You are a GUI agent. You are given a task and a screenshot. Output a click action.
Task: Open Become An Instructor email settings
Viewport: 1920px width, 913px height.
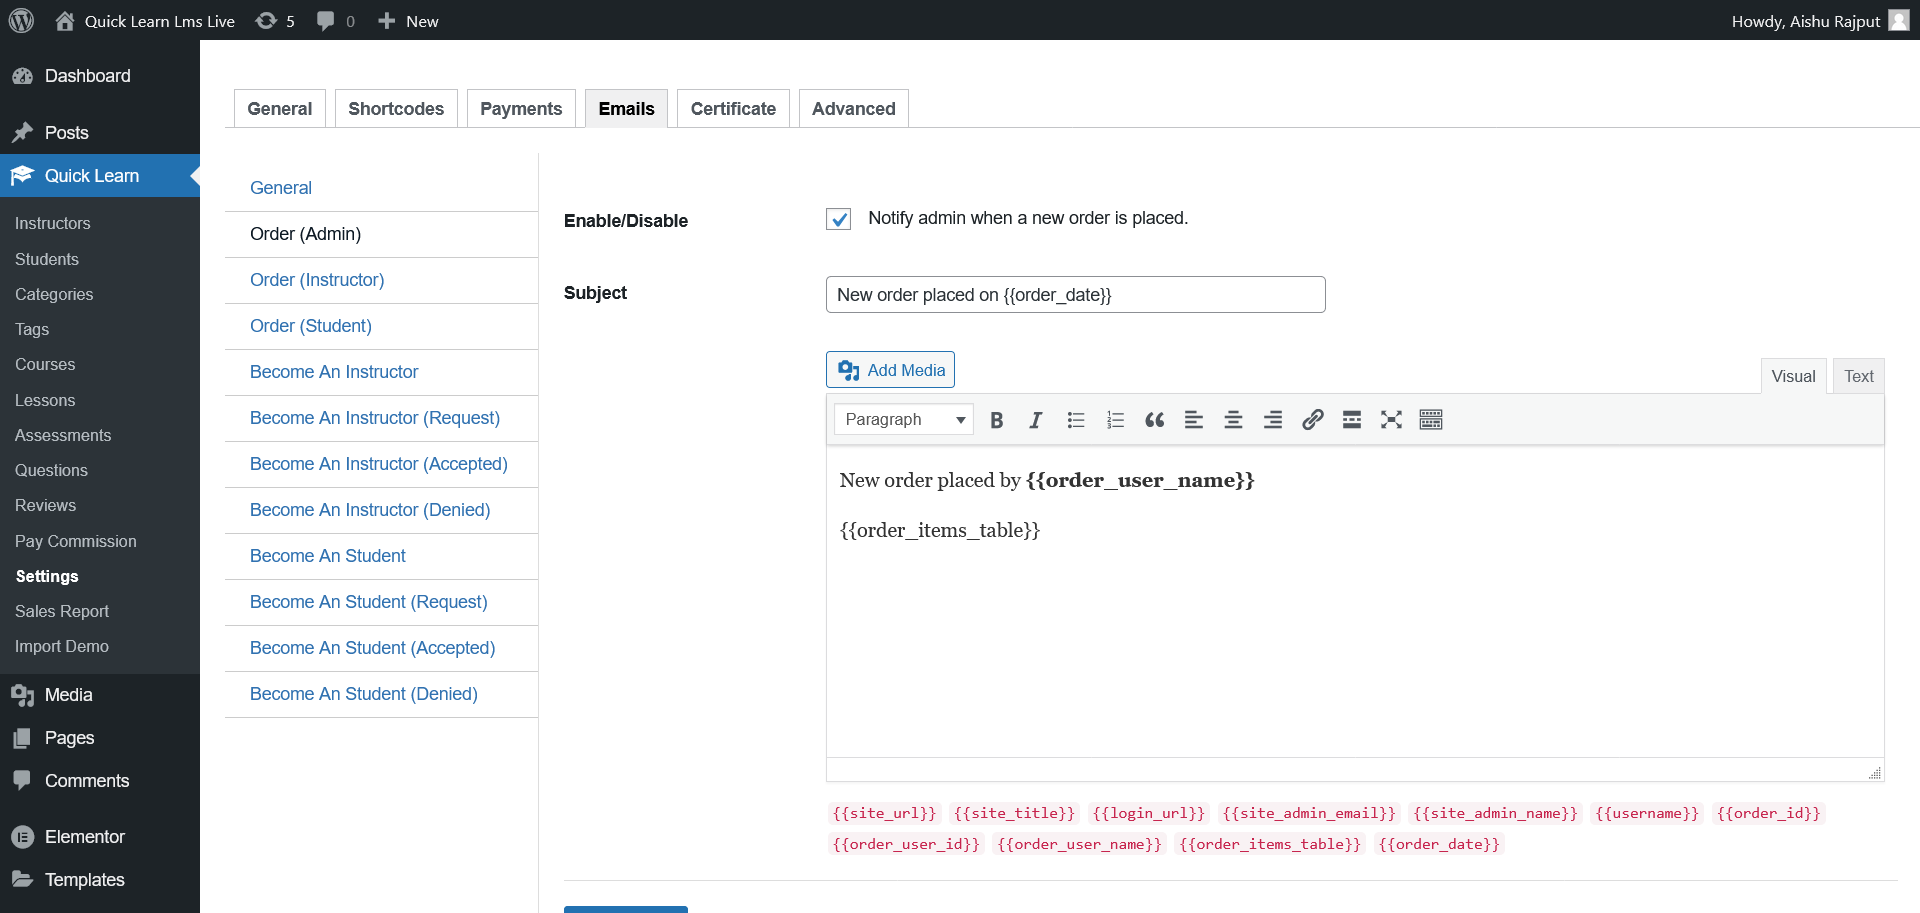[334, 372]
